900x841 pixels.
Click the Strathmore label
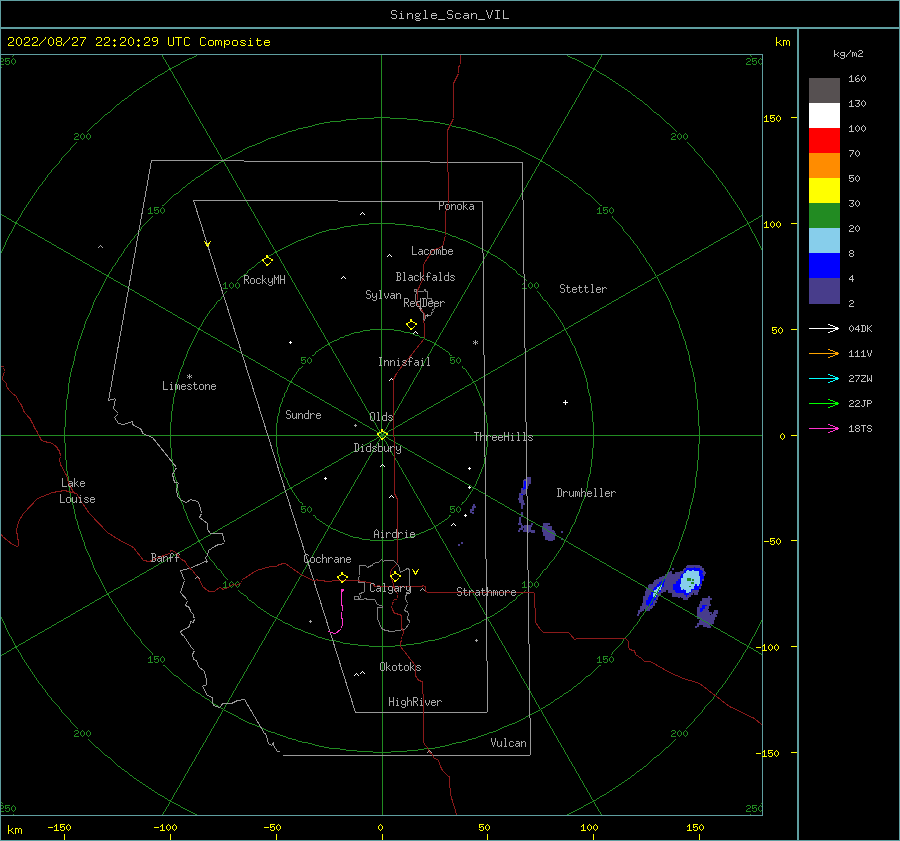[486, 592]
